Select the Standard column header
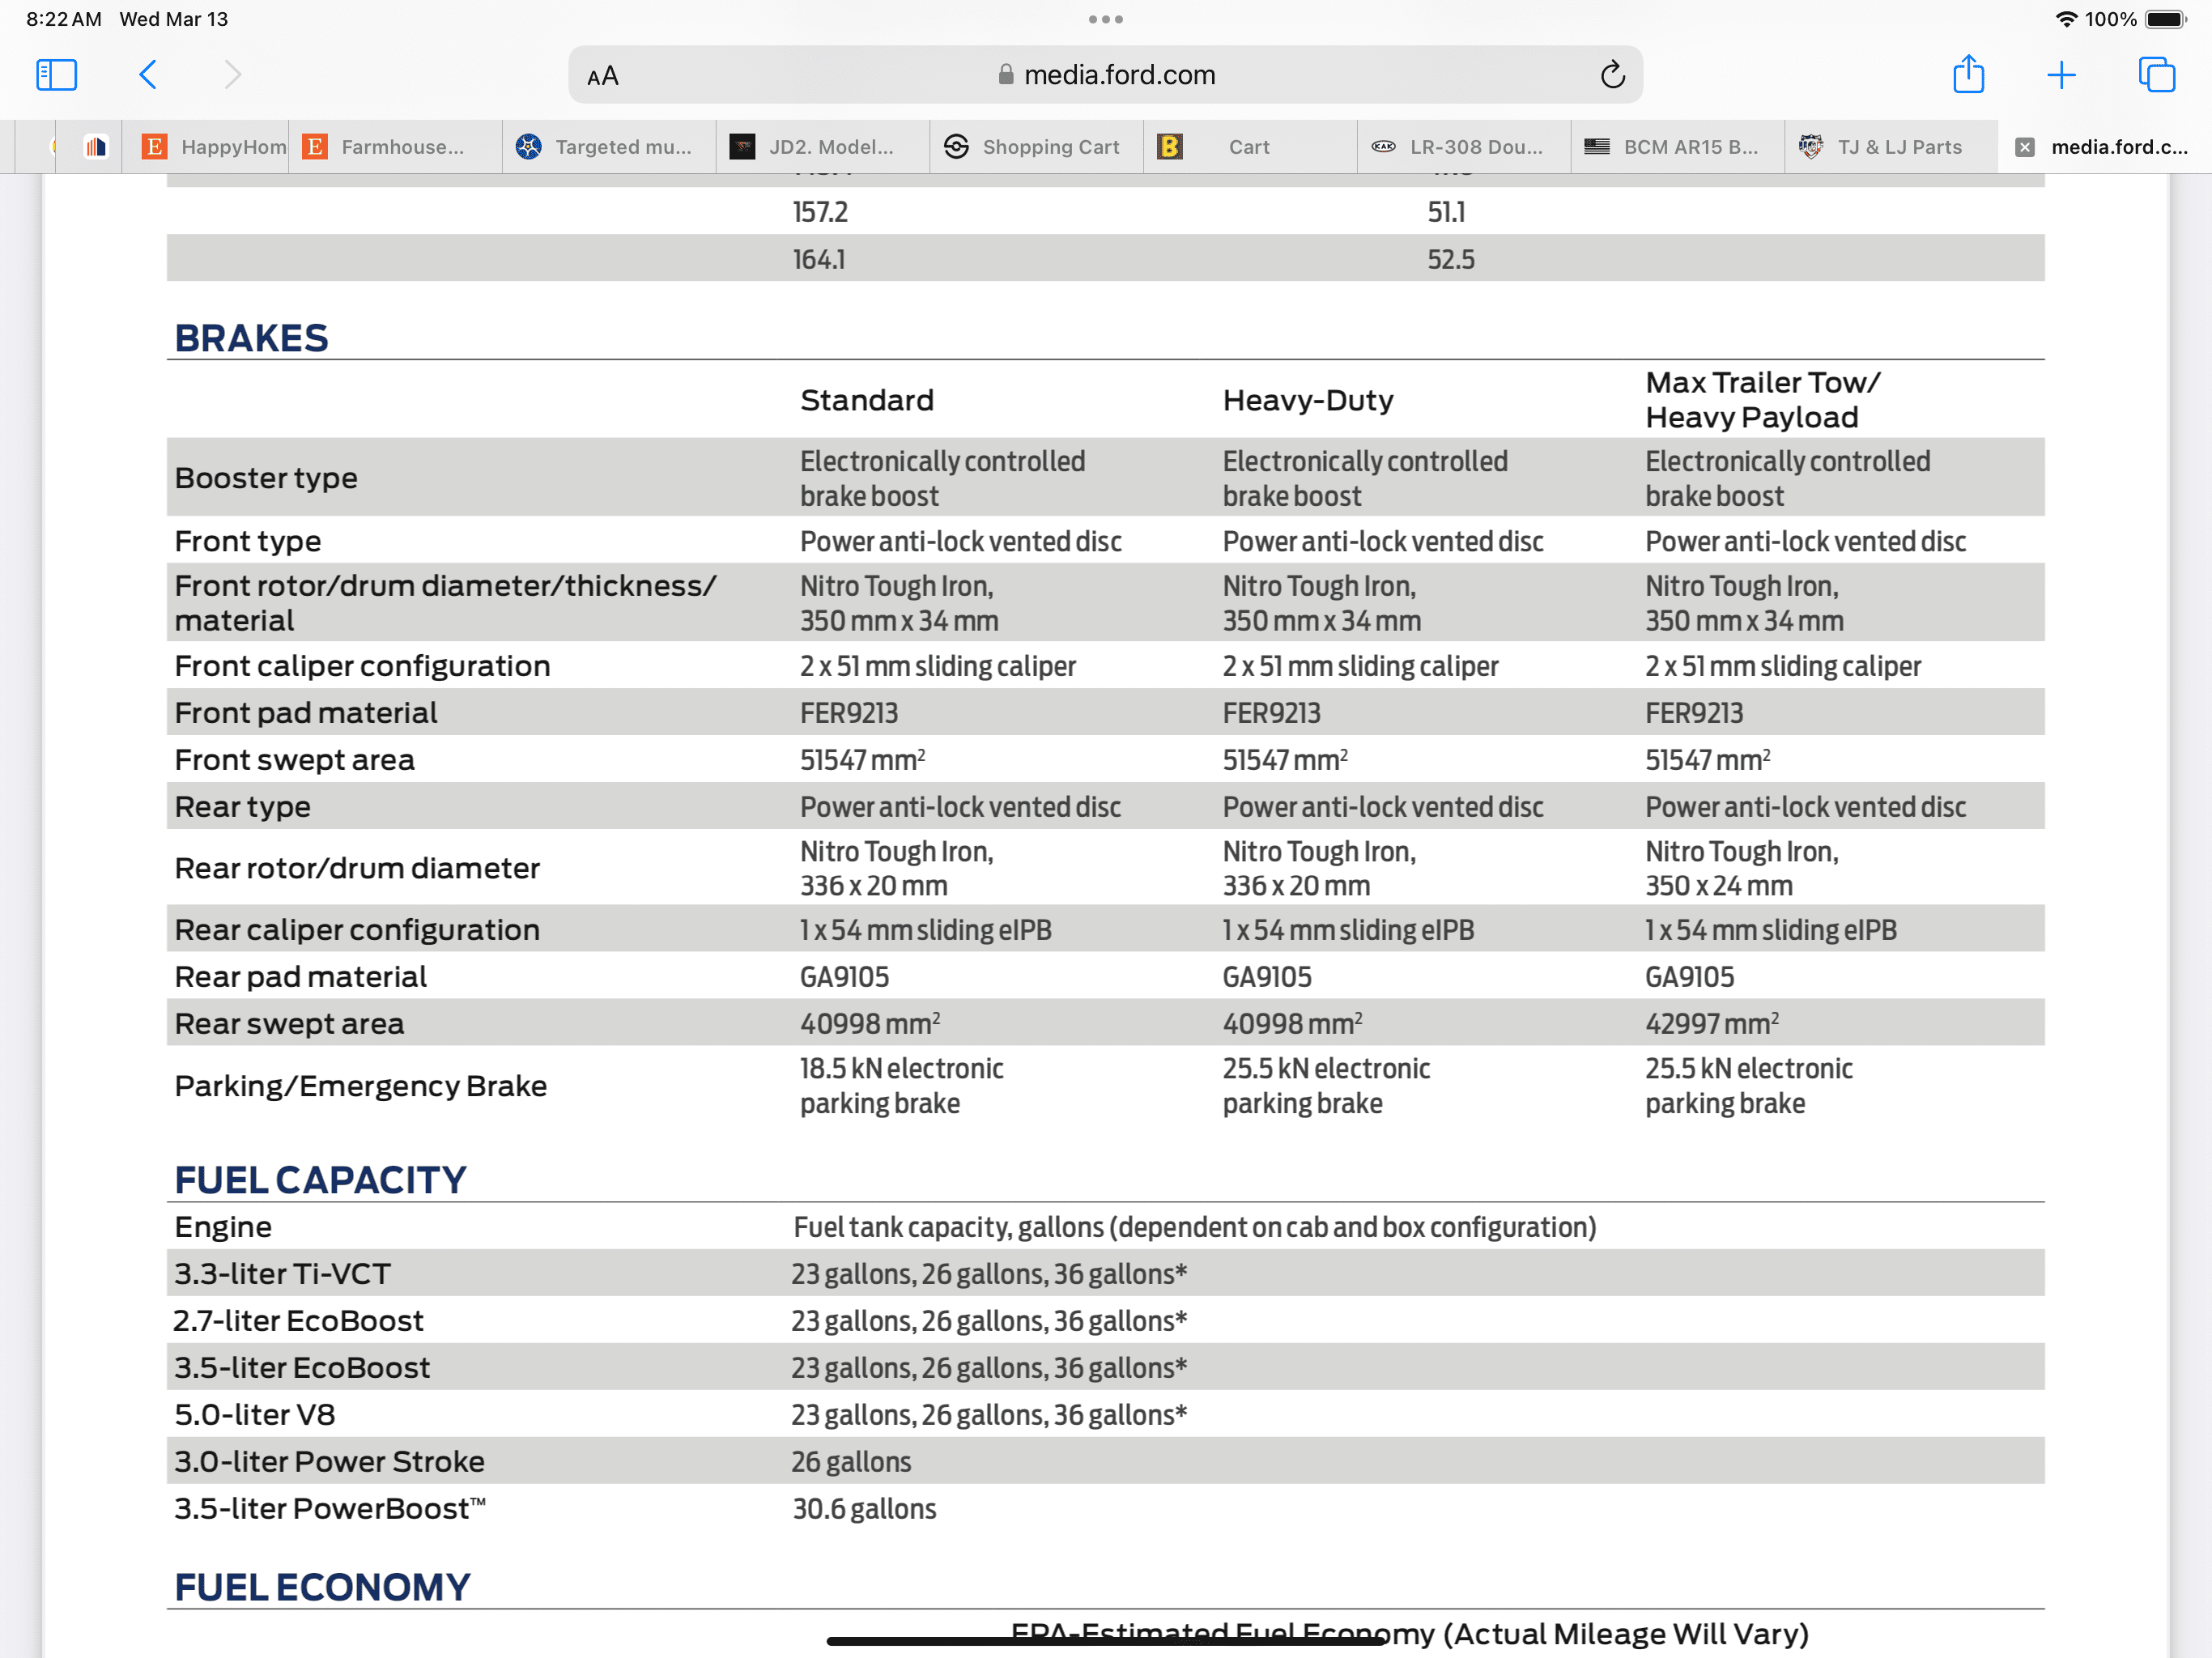 867,400
